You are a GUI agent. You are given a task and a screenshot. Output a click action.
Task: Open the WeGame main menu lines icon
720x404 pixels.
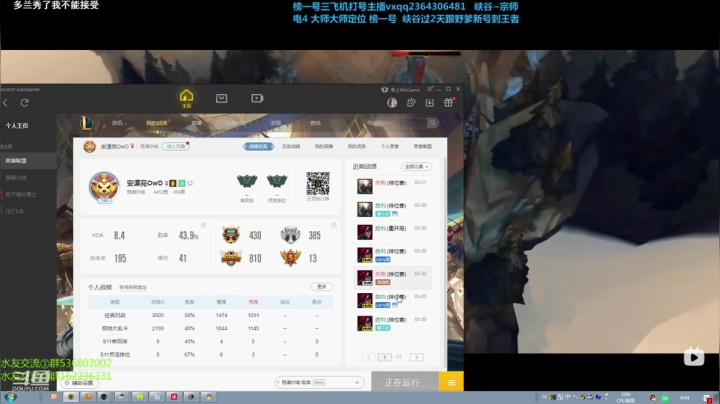tap(430, 89)
